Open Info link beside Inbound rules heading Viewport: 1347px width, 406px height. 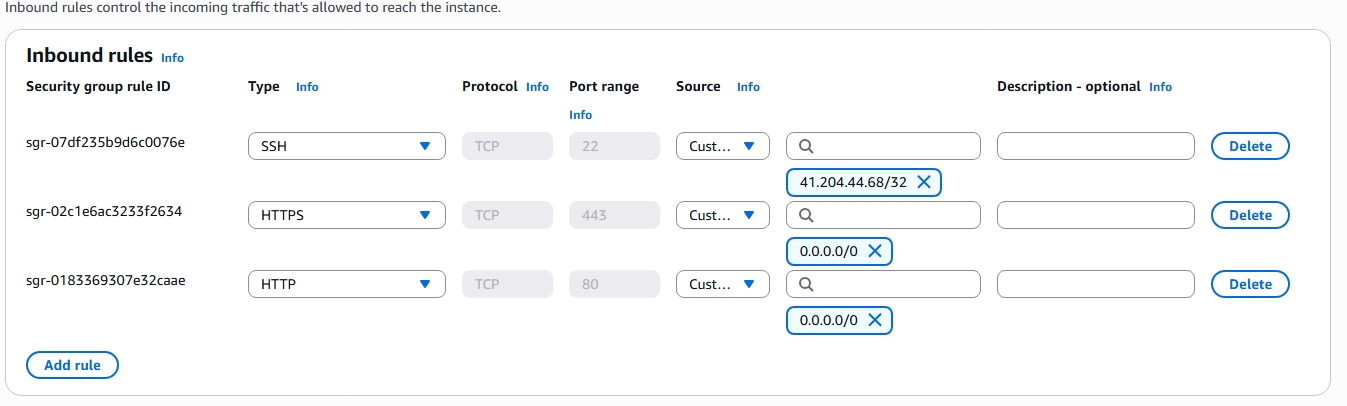tap(172, 58)
